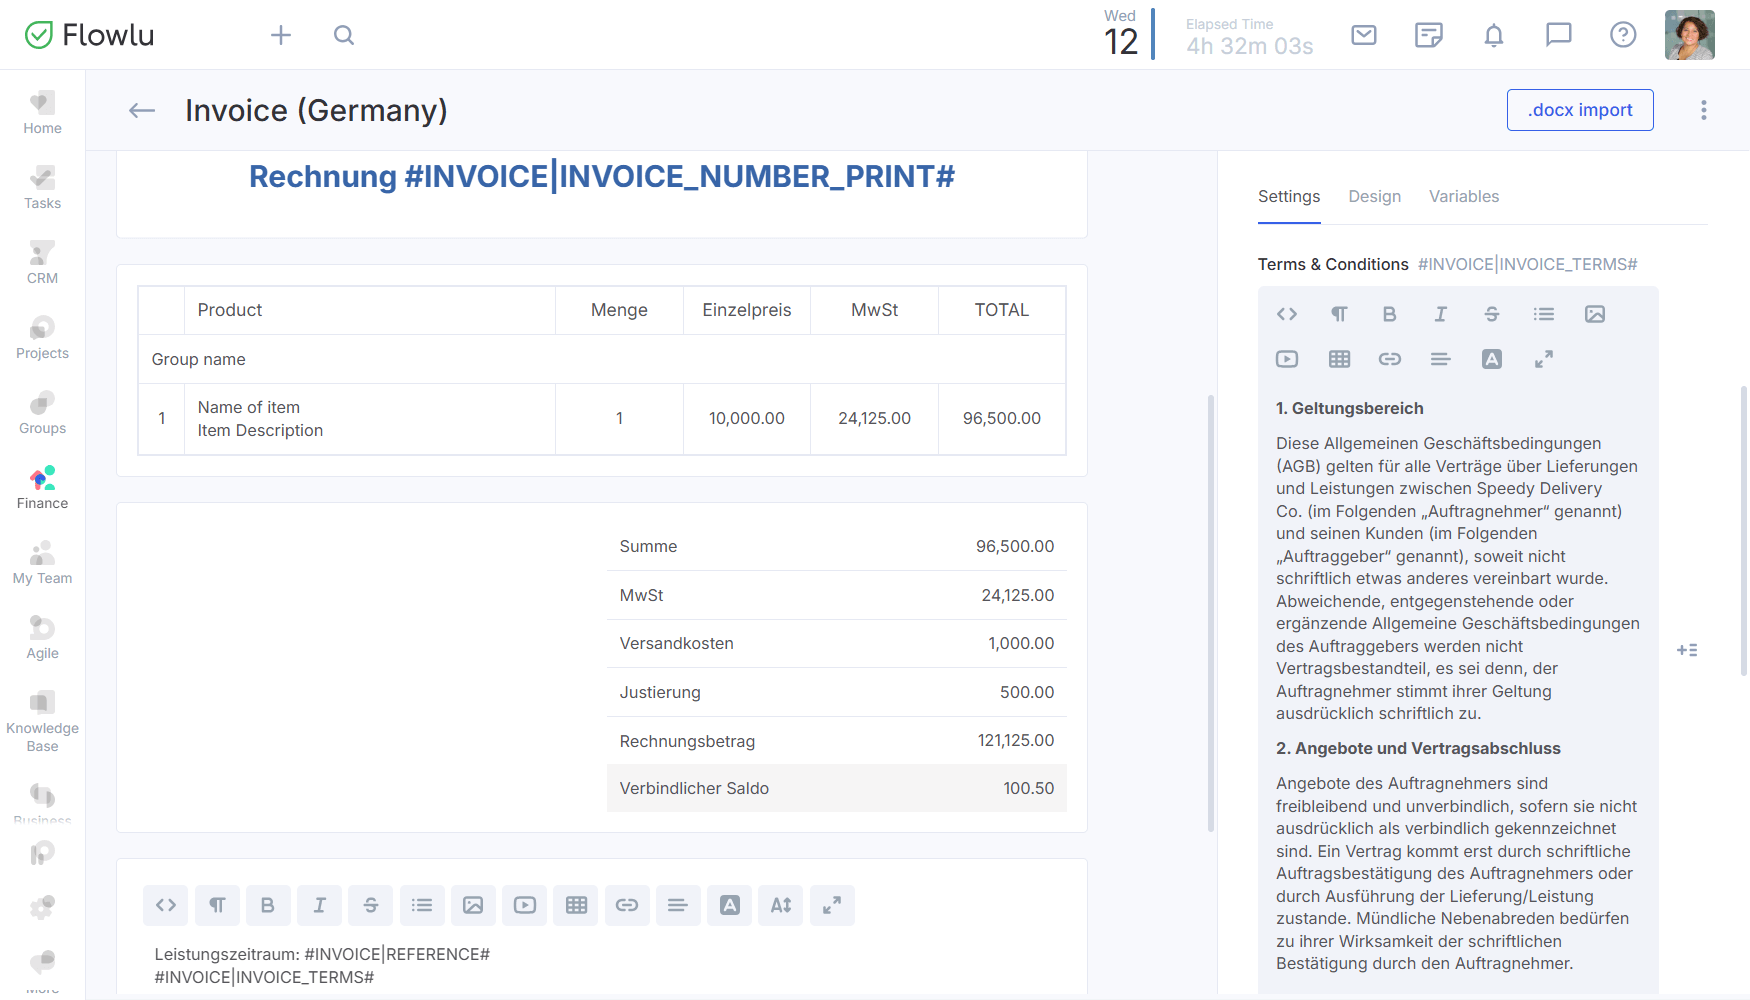This screenshot has width=1750, height=1000.
Task: Expand Terms editor to fullscreen
Action: (1543, 359)
